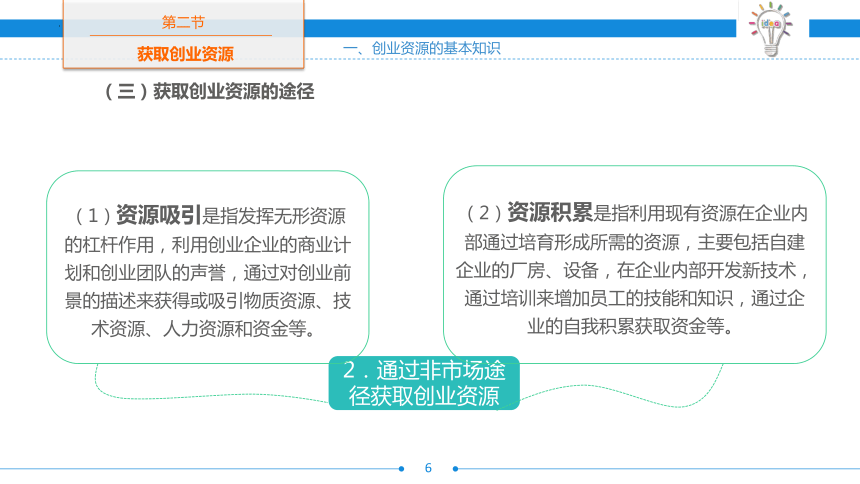Click the line '划和创业团队的声誉，通过对创业前'
The width and height of the screenshot is (860, 484).
[x=208, y=273]
